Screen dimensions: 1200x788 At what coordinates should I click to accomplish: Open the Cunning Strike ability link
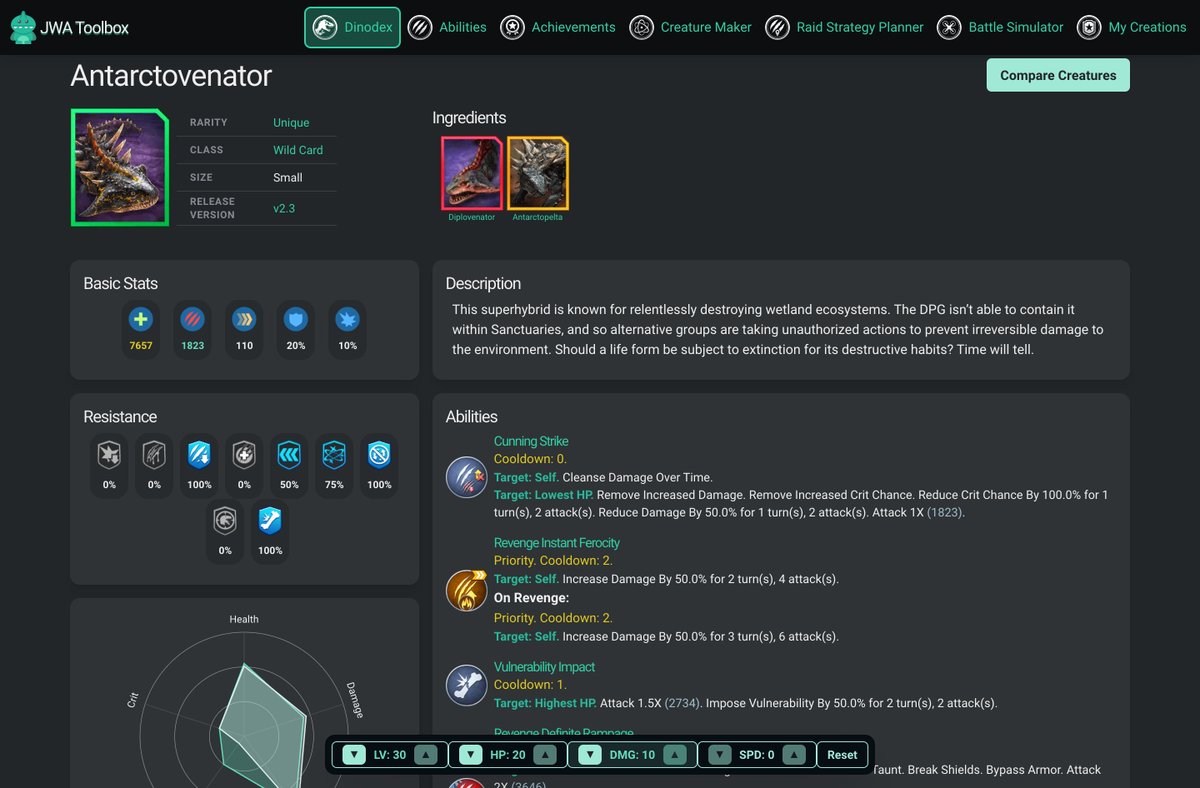(531, 441)
